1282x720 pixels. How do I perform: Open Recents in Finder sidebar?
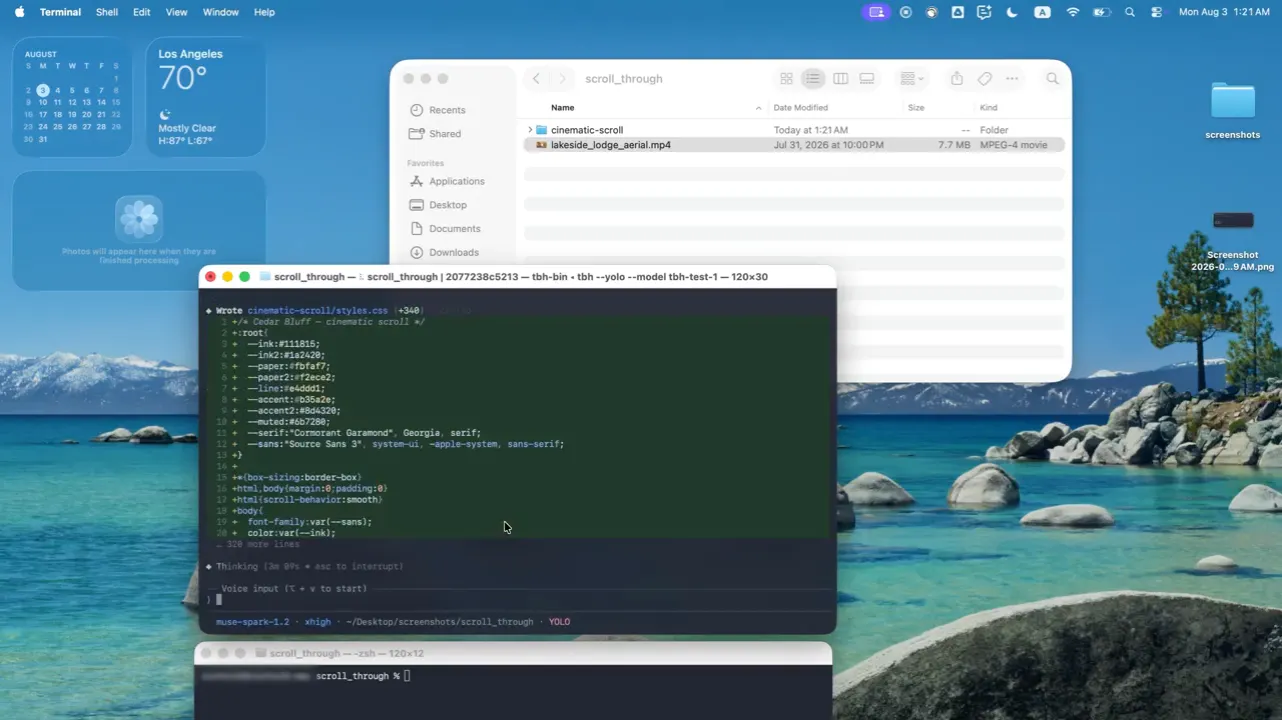[x=438, y=110]
